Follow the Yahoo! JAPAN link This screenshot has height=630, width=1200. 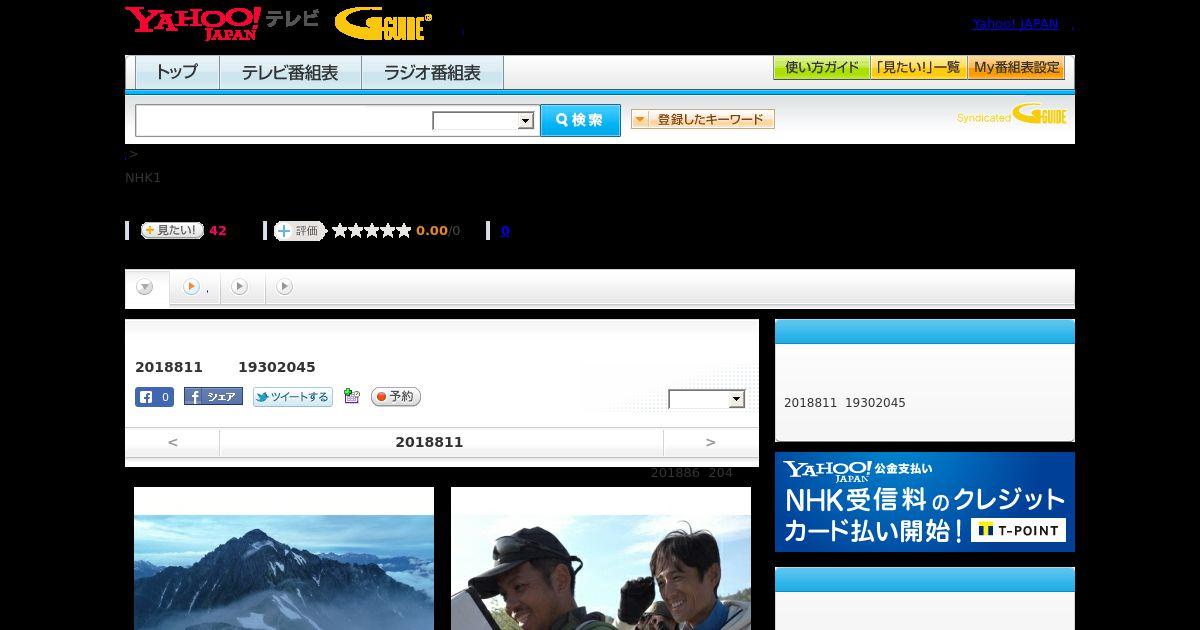[x=1015, y=24]
